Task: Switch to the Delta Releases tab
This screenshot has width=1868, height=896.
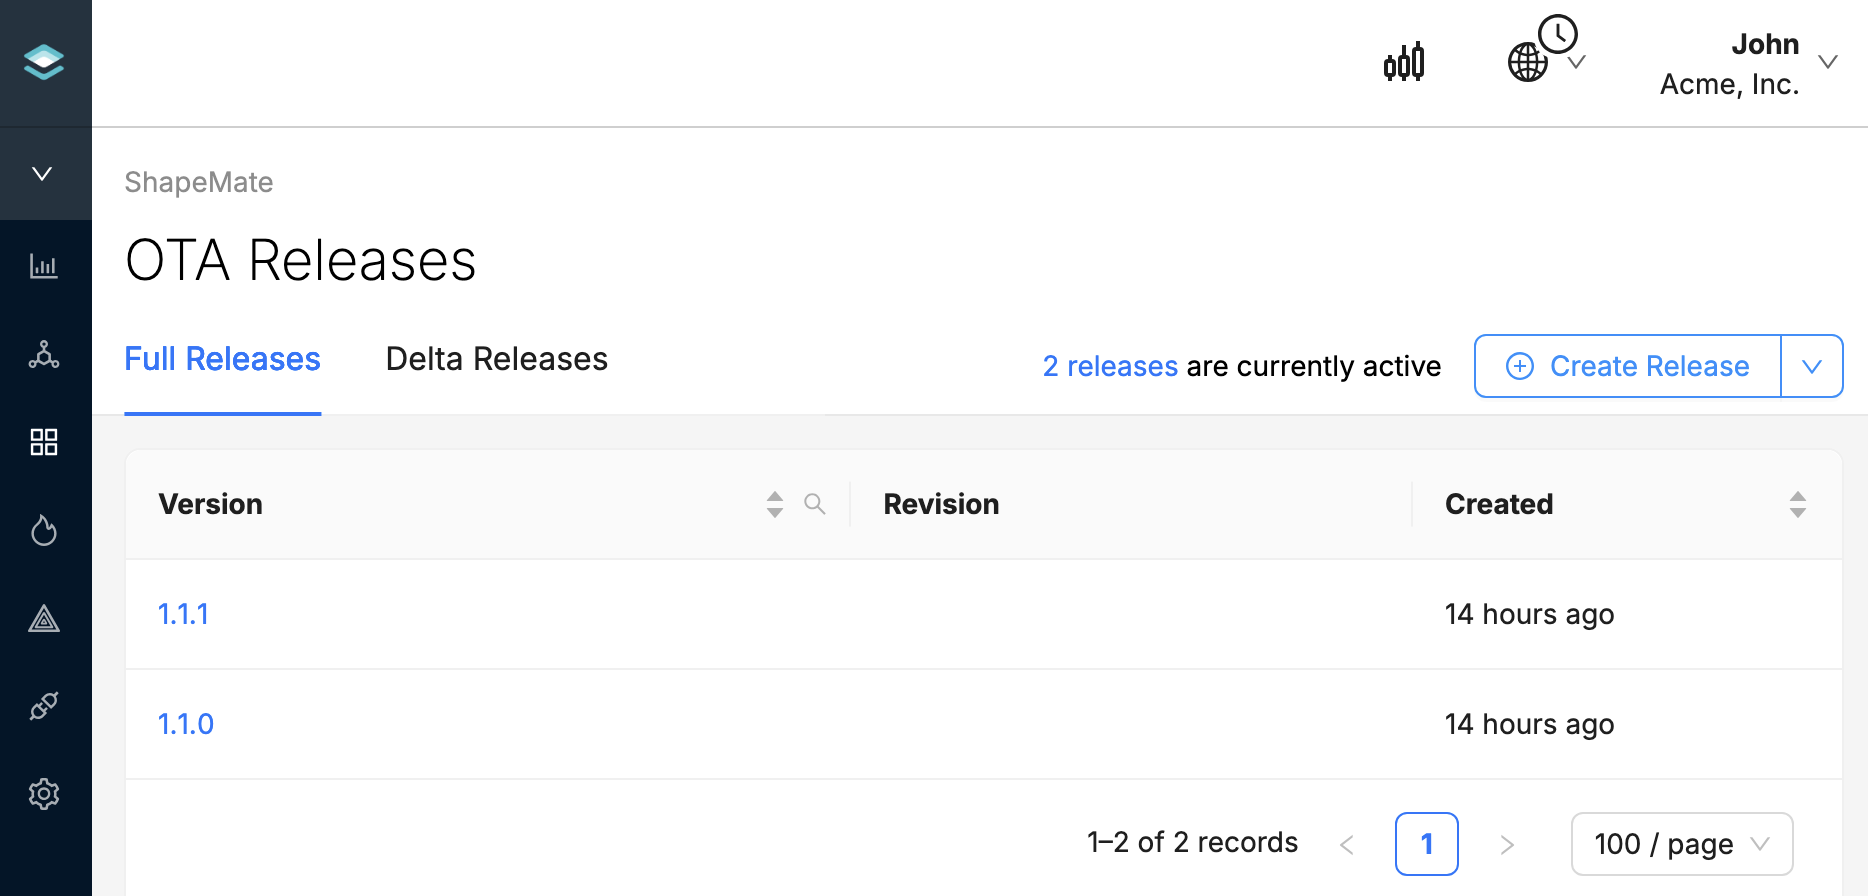Action: click(x=497, y=359)
